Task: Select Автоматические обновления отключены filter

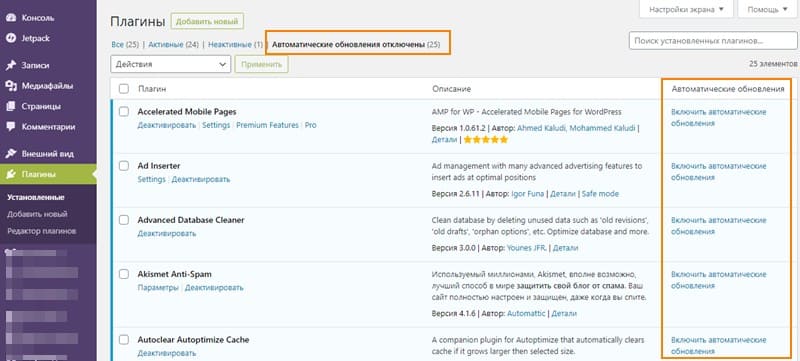Action: (356, 45)
